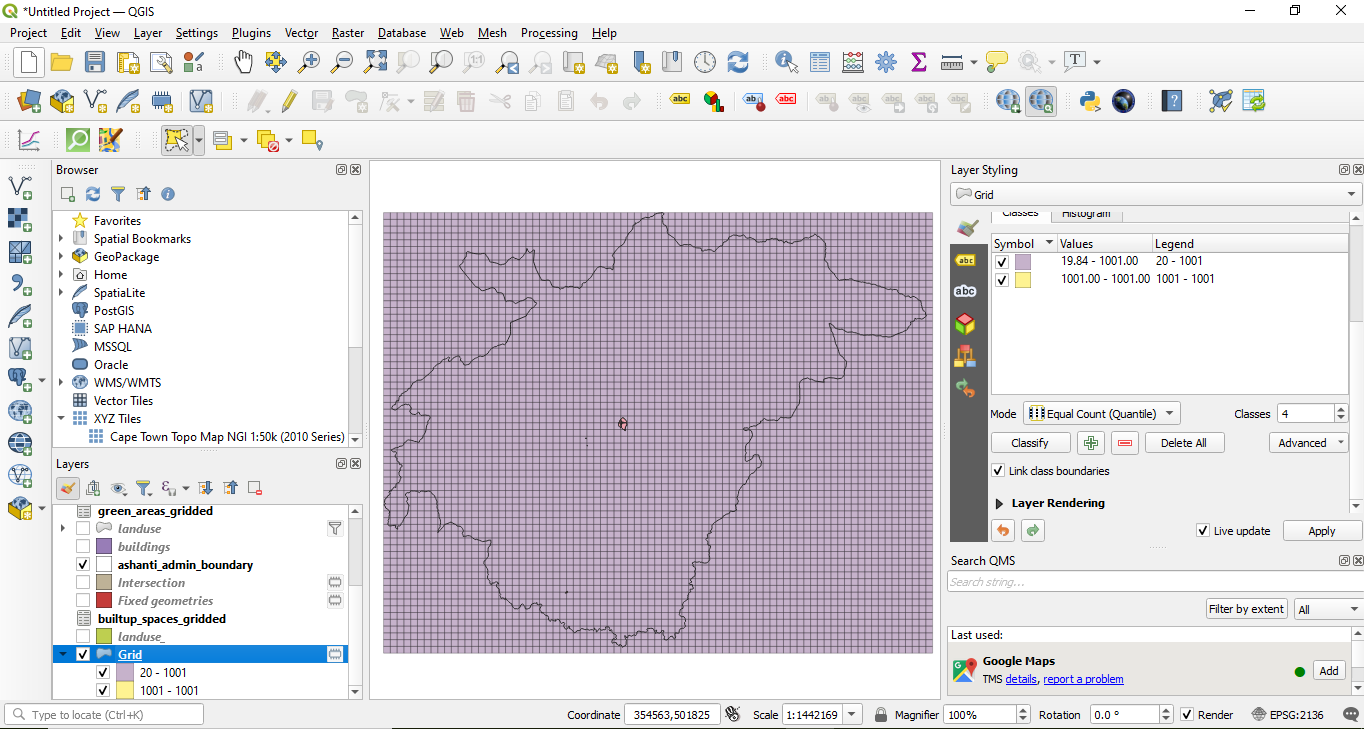Open the All filter dropdown in Search QMS
1364x729 pixels.
(1328, 609)
